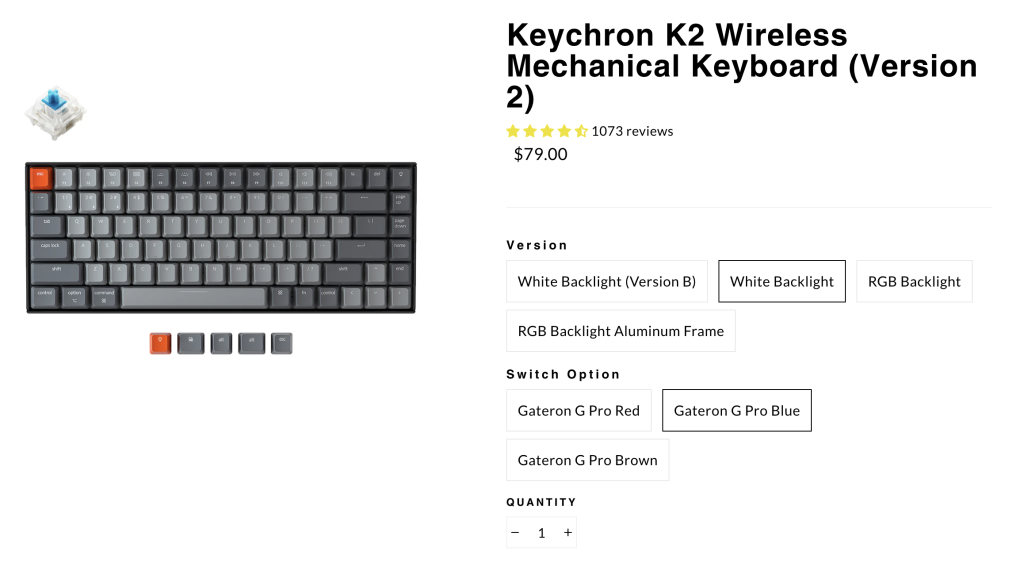Increase quantity with the plus button
Screen dimensions: 1024x566
click(x=568, y=533)
